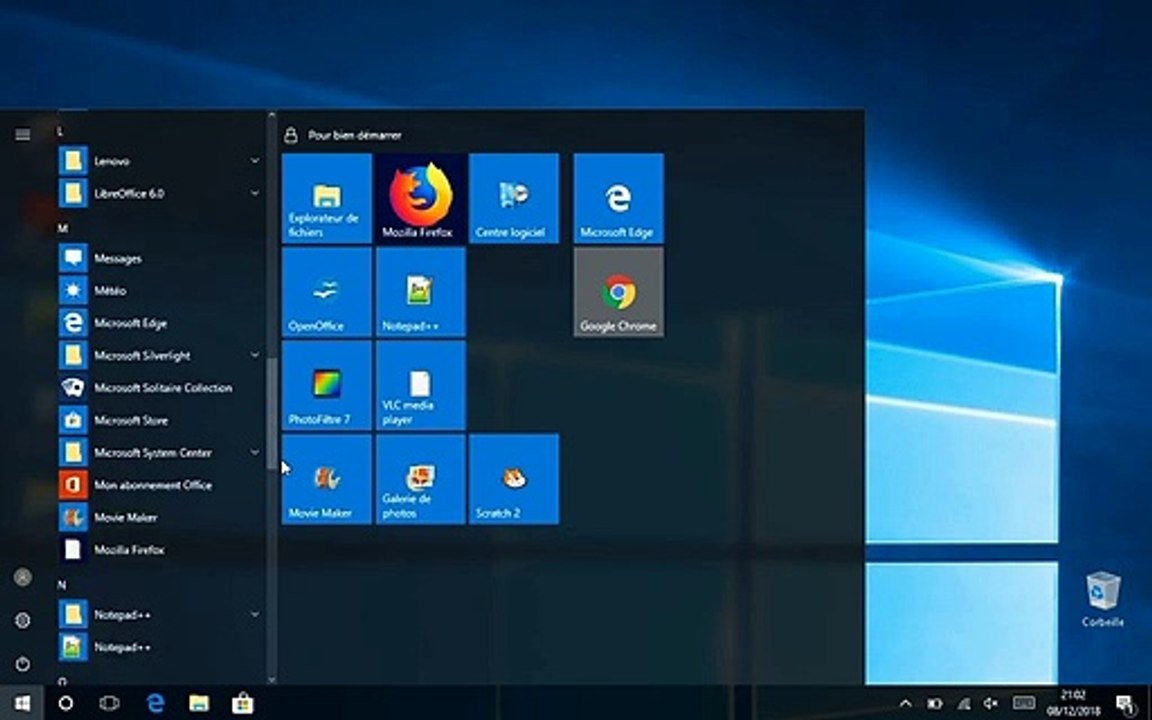Expand the Microsoft Silverlight folder chevron
Viewport: 1152px width, 720px height.
point(254,355)
